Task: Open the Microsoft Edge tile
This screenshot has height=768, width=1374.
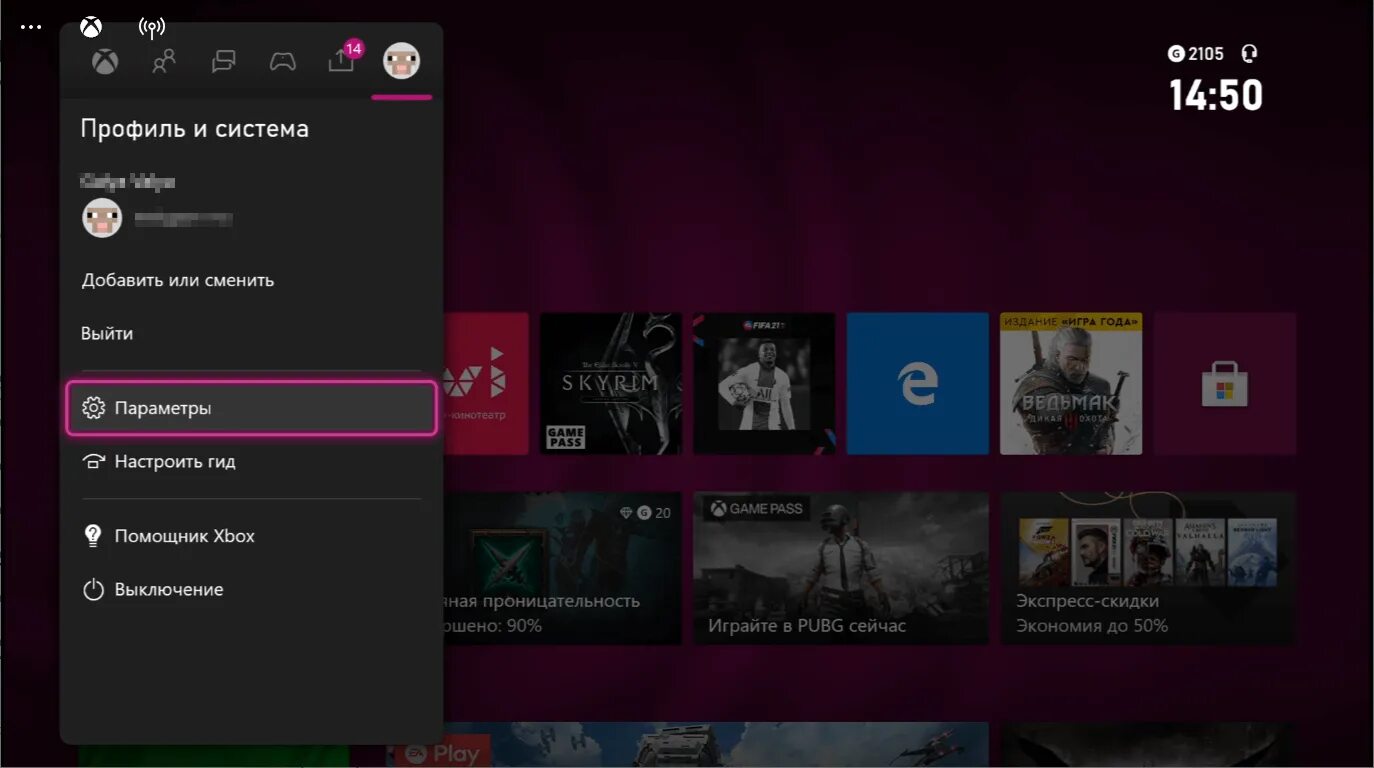Action: point(918,384)
